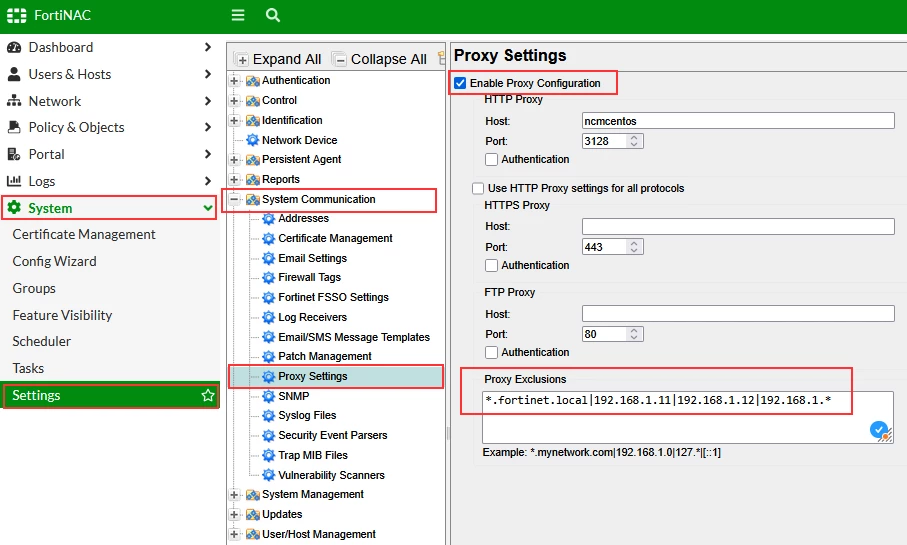Click the Collapse All button
The height and width of the screenshot is (545, 907).
pyautogui.click(x=381, y=59)
